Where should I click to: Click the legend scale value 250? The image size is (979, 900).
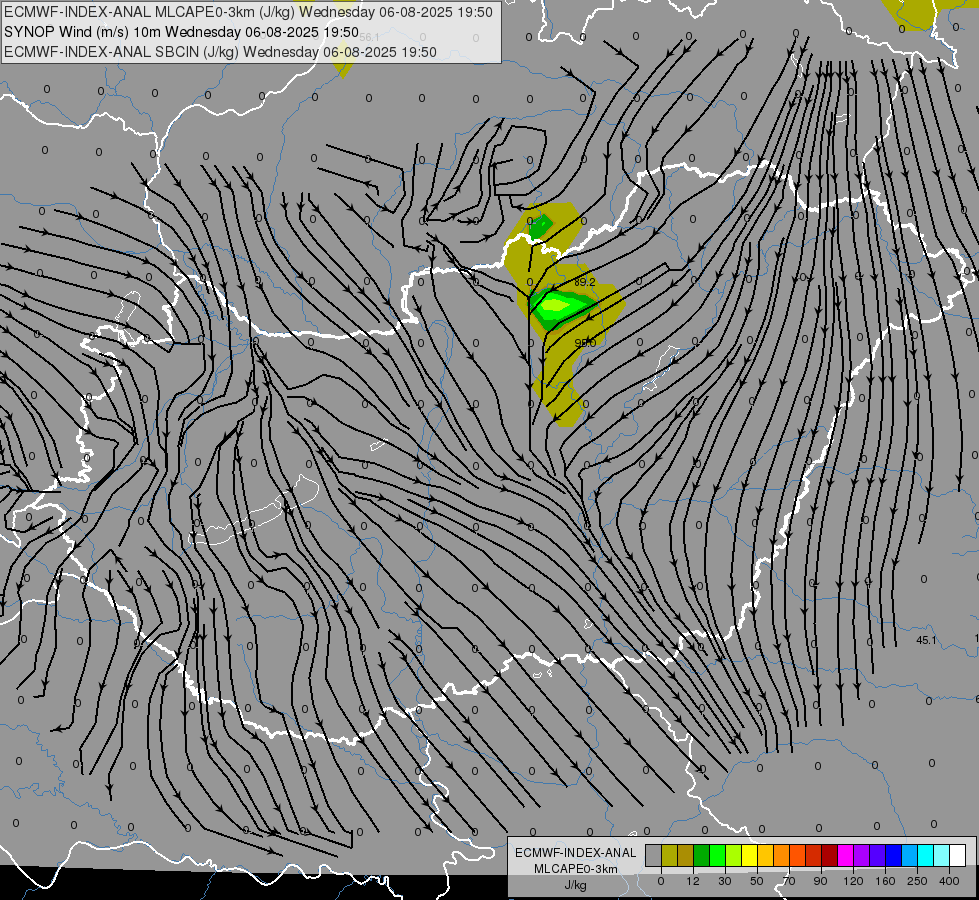point(917,881)
